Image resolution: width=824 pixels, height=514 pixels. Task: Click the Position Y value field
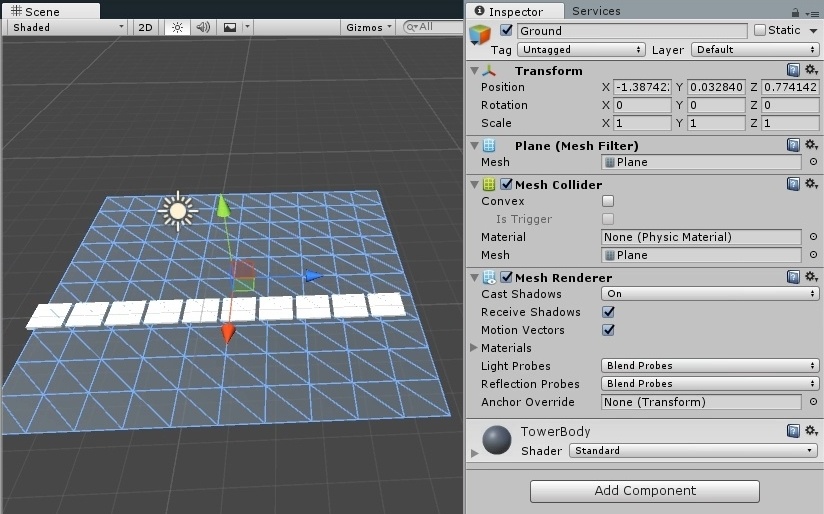[716, 87]
